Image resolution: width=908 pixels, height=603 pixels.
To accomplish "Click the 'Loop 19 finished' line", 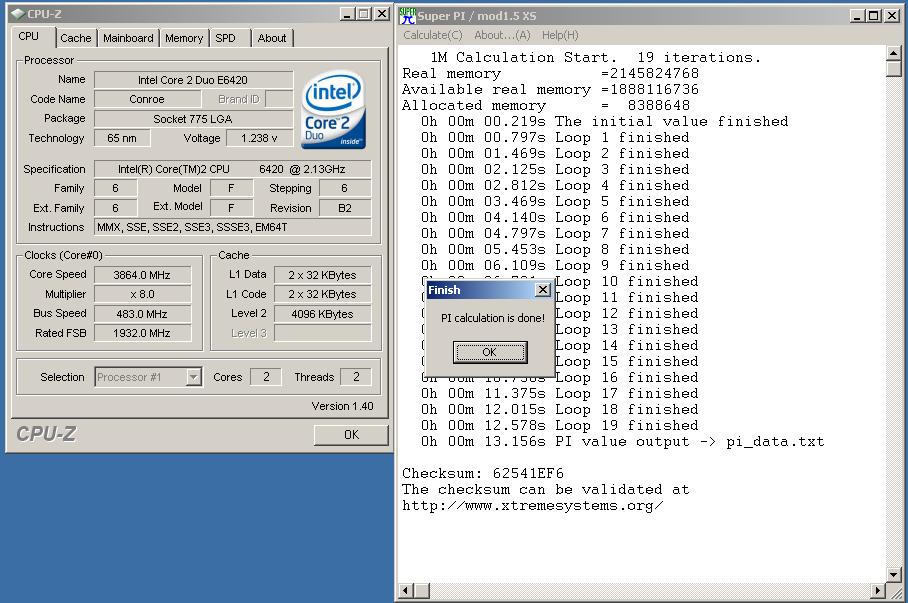I will tap(559, 425).
